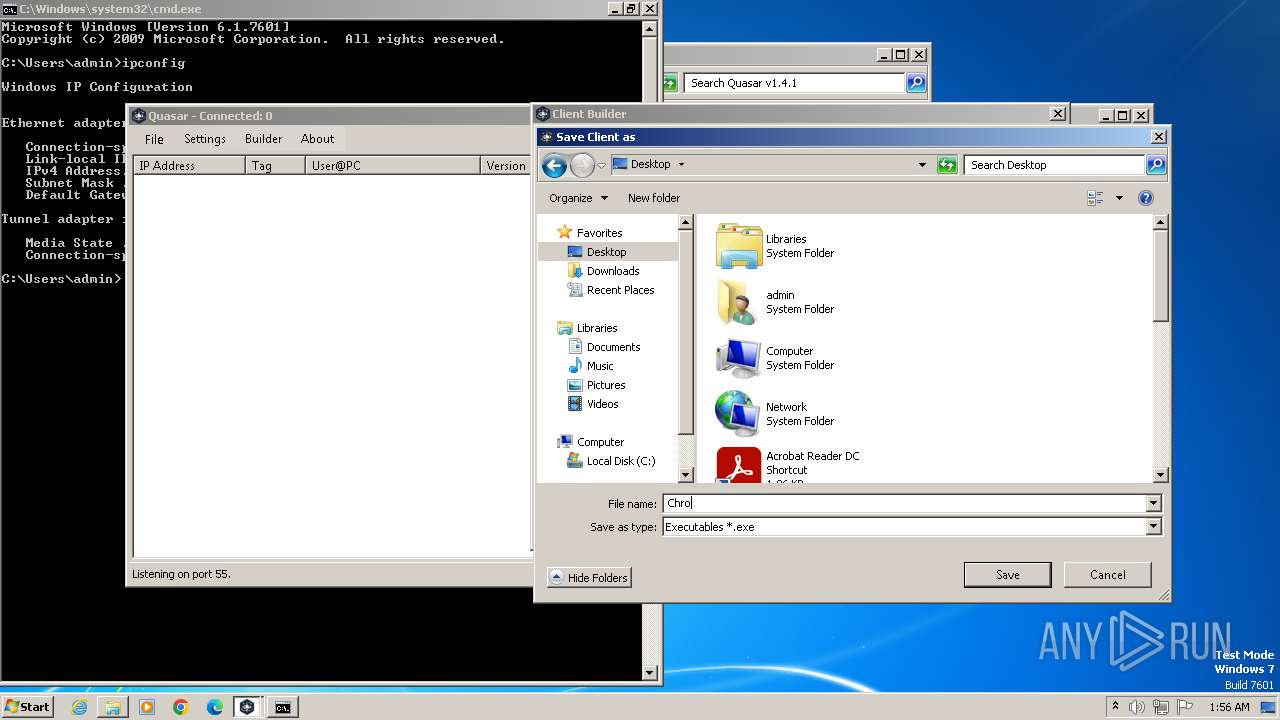Sort by Version column header
This screenshot has width=1280, height=720.
506,166
